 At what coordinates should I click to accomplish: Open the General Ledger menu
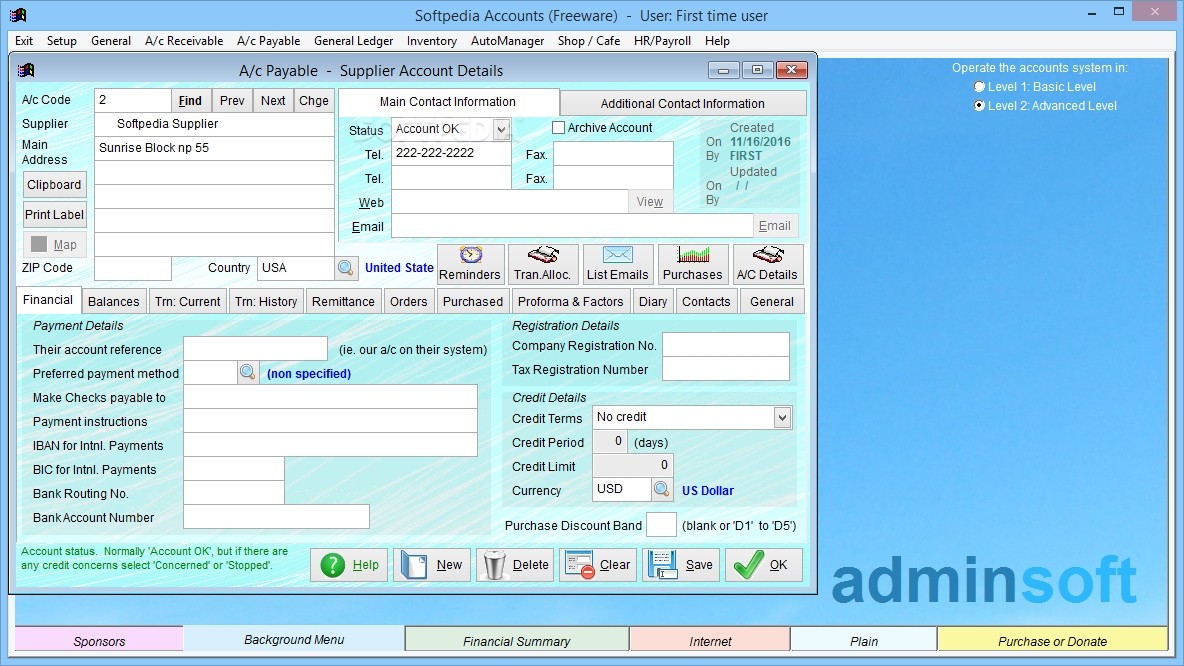coord(353,41)
